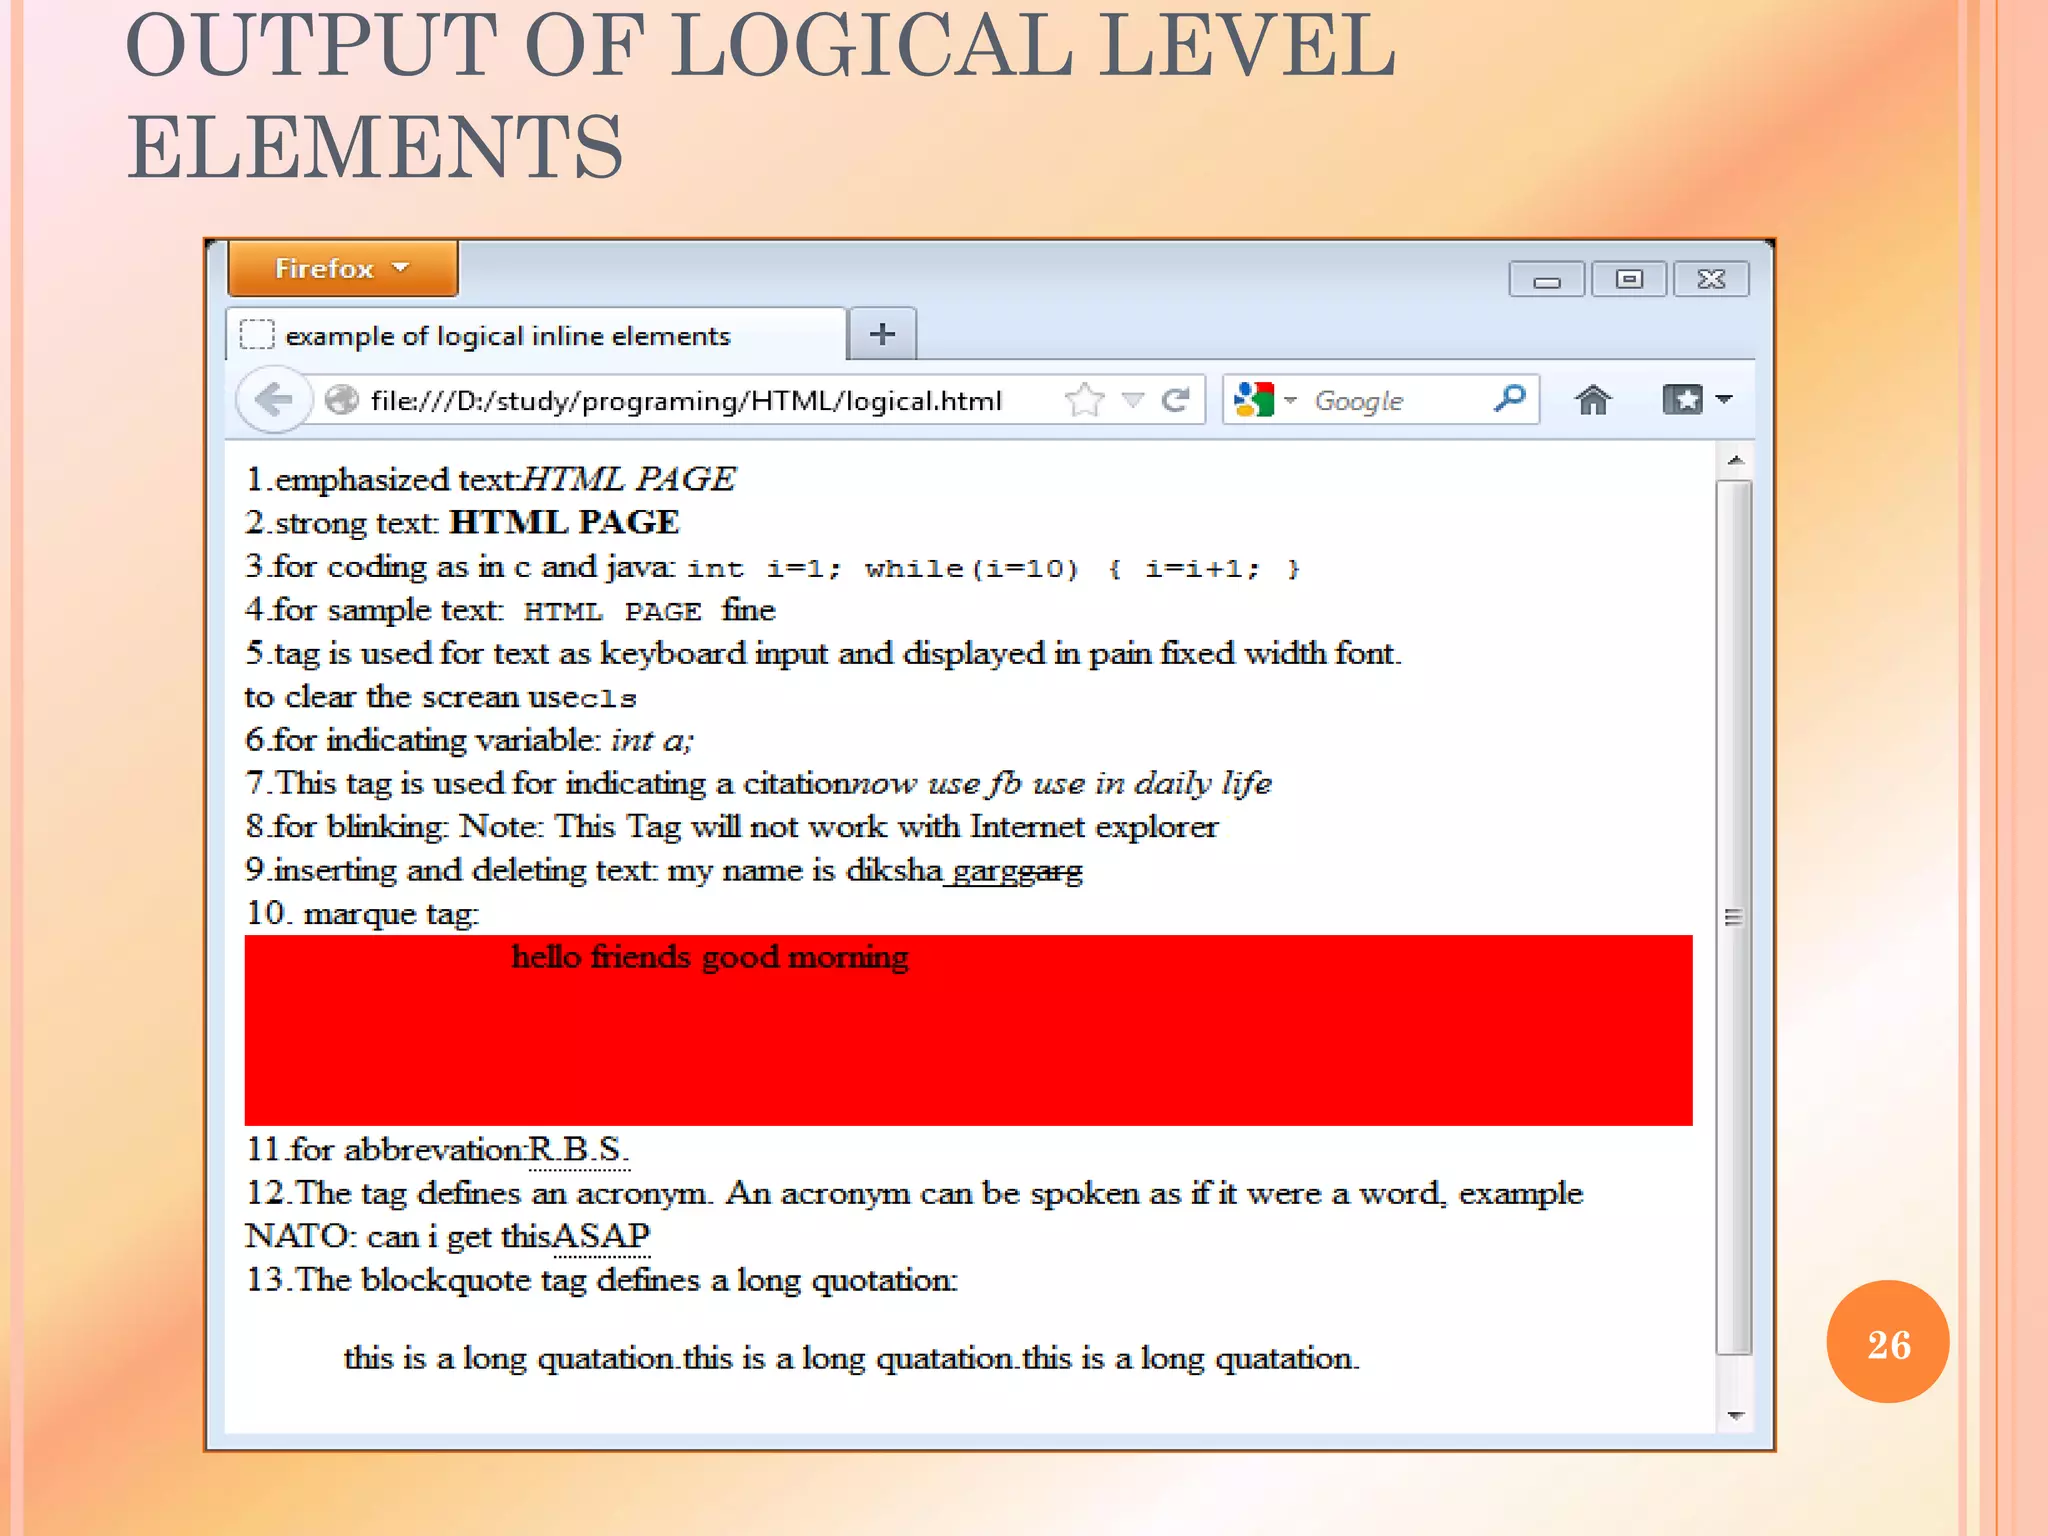Click the 'int a;' variable text

[x=652, y=740]
